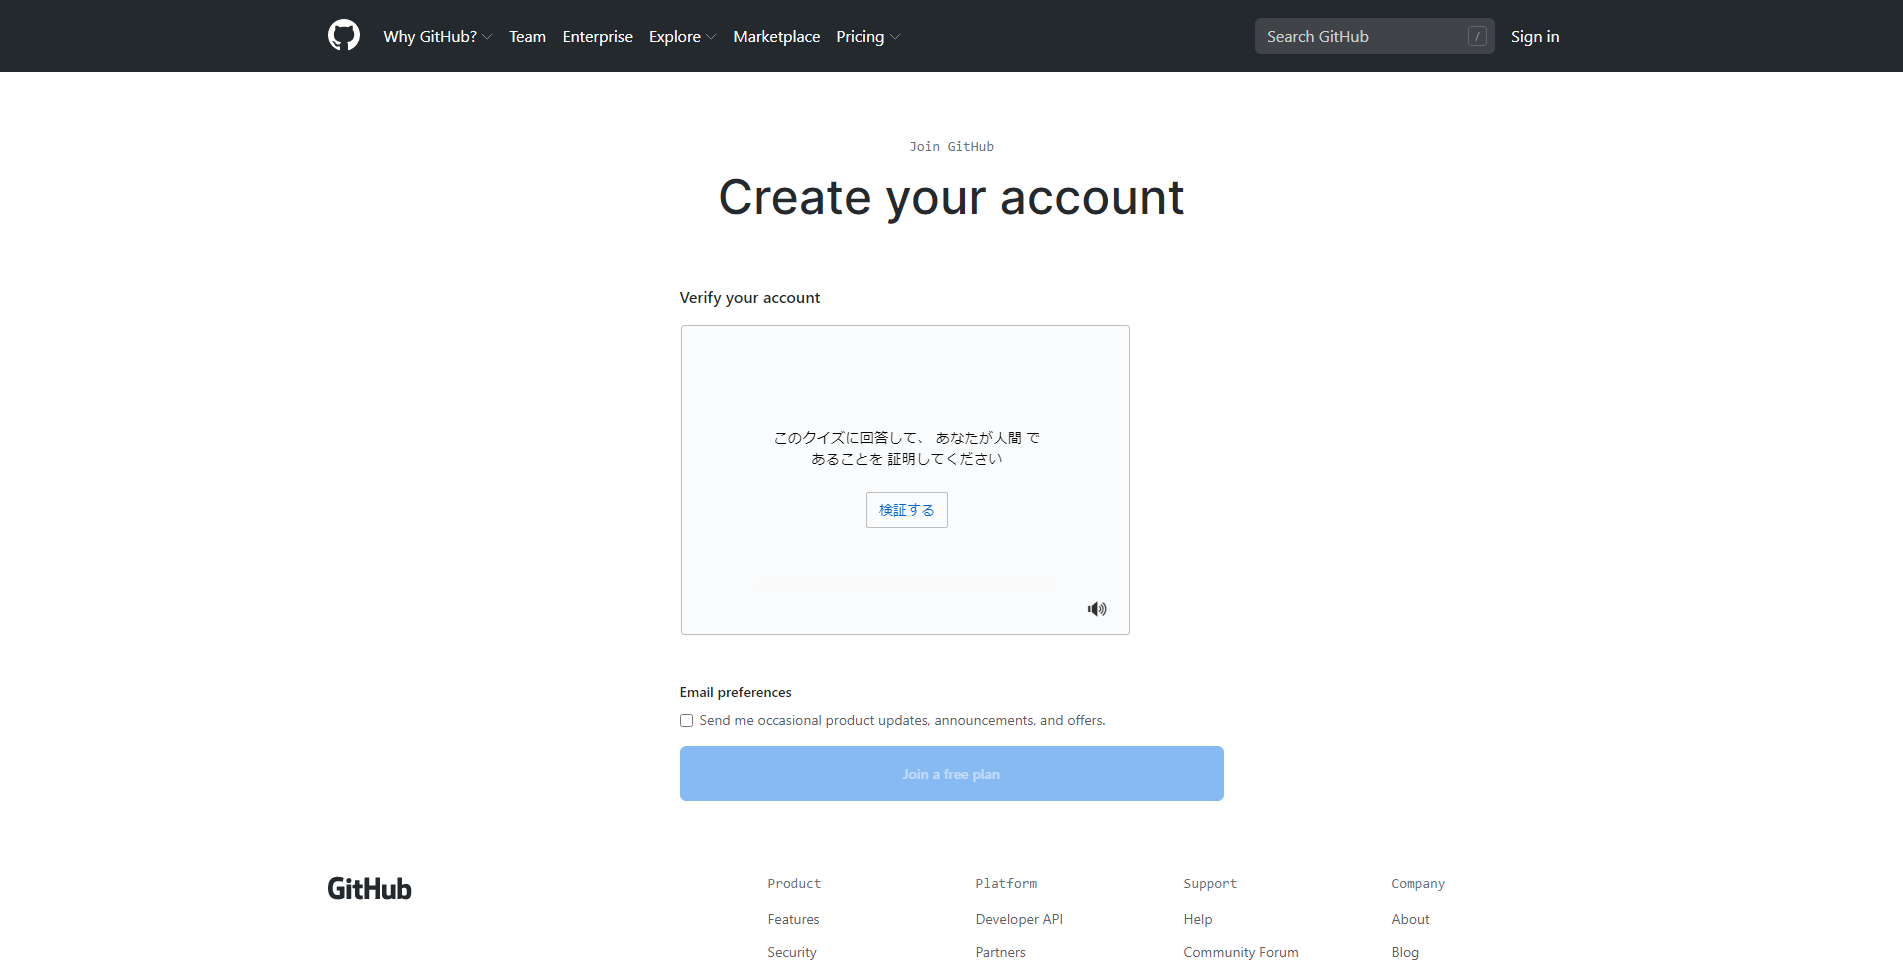1903x969 pixels.
Task: Click the Join a free plan button
Action: pos(952,774)
